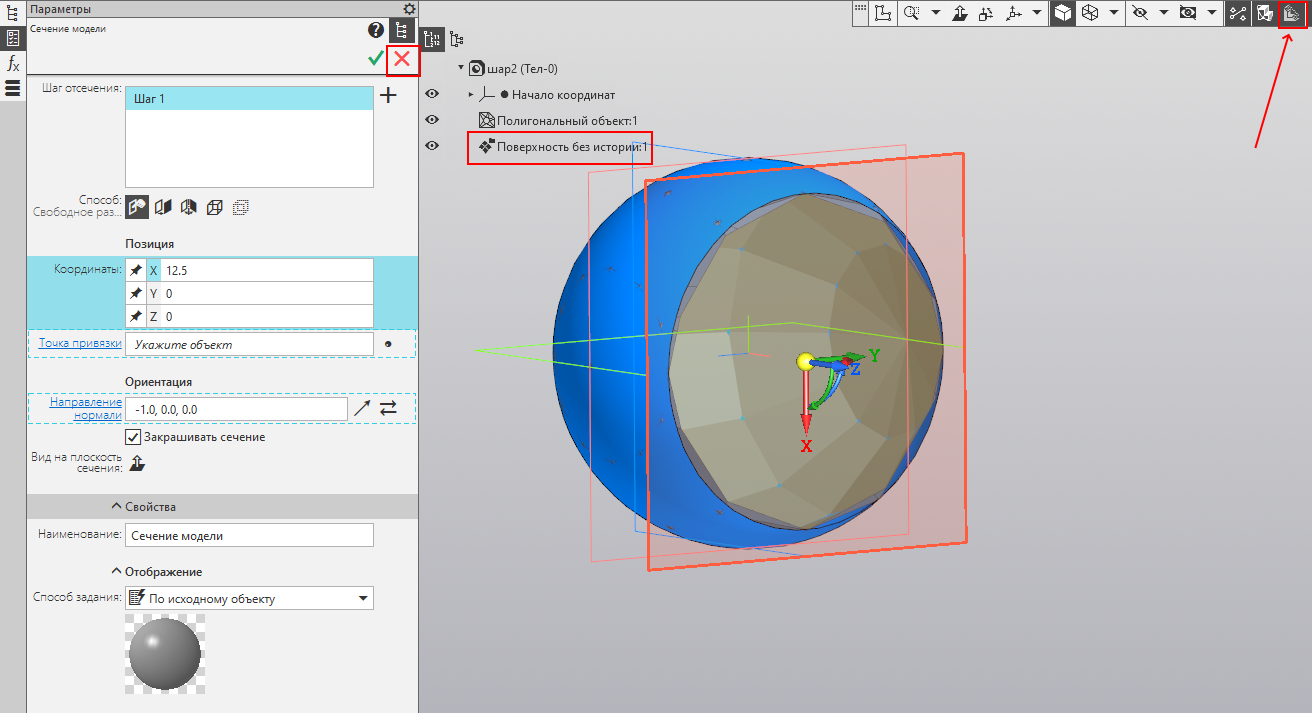Click the red X cancel button
The width and height of the screenshot is (1312, 713).
[402, 59]
